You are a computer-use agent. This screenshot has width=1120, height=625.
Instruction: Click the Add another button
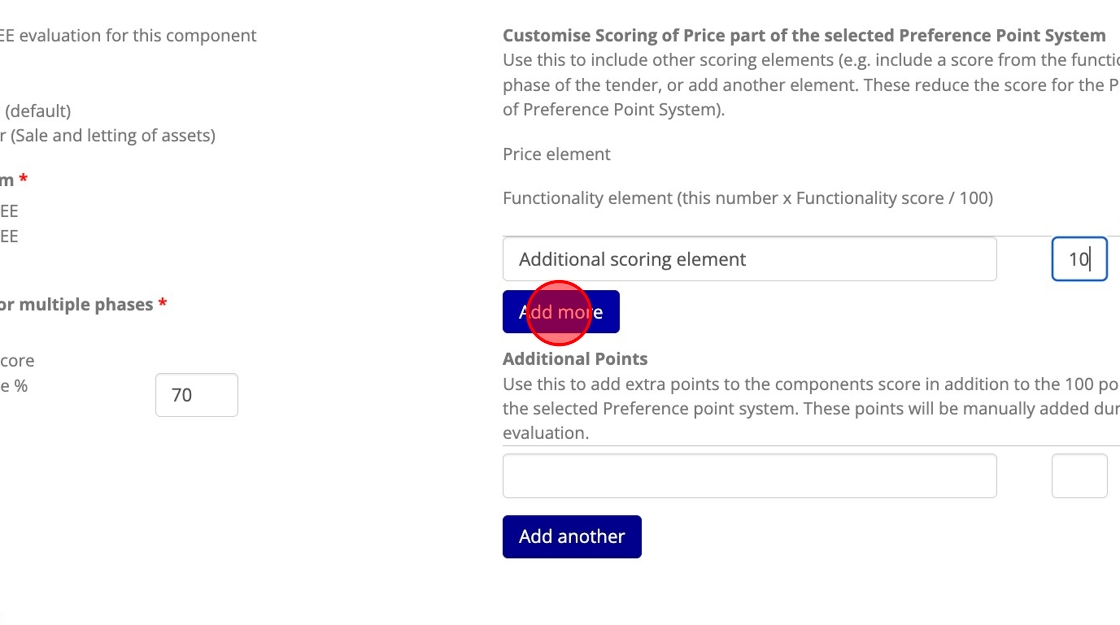click(571, 536)
